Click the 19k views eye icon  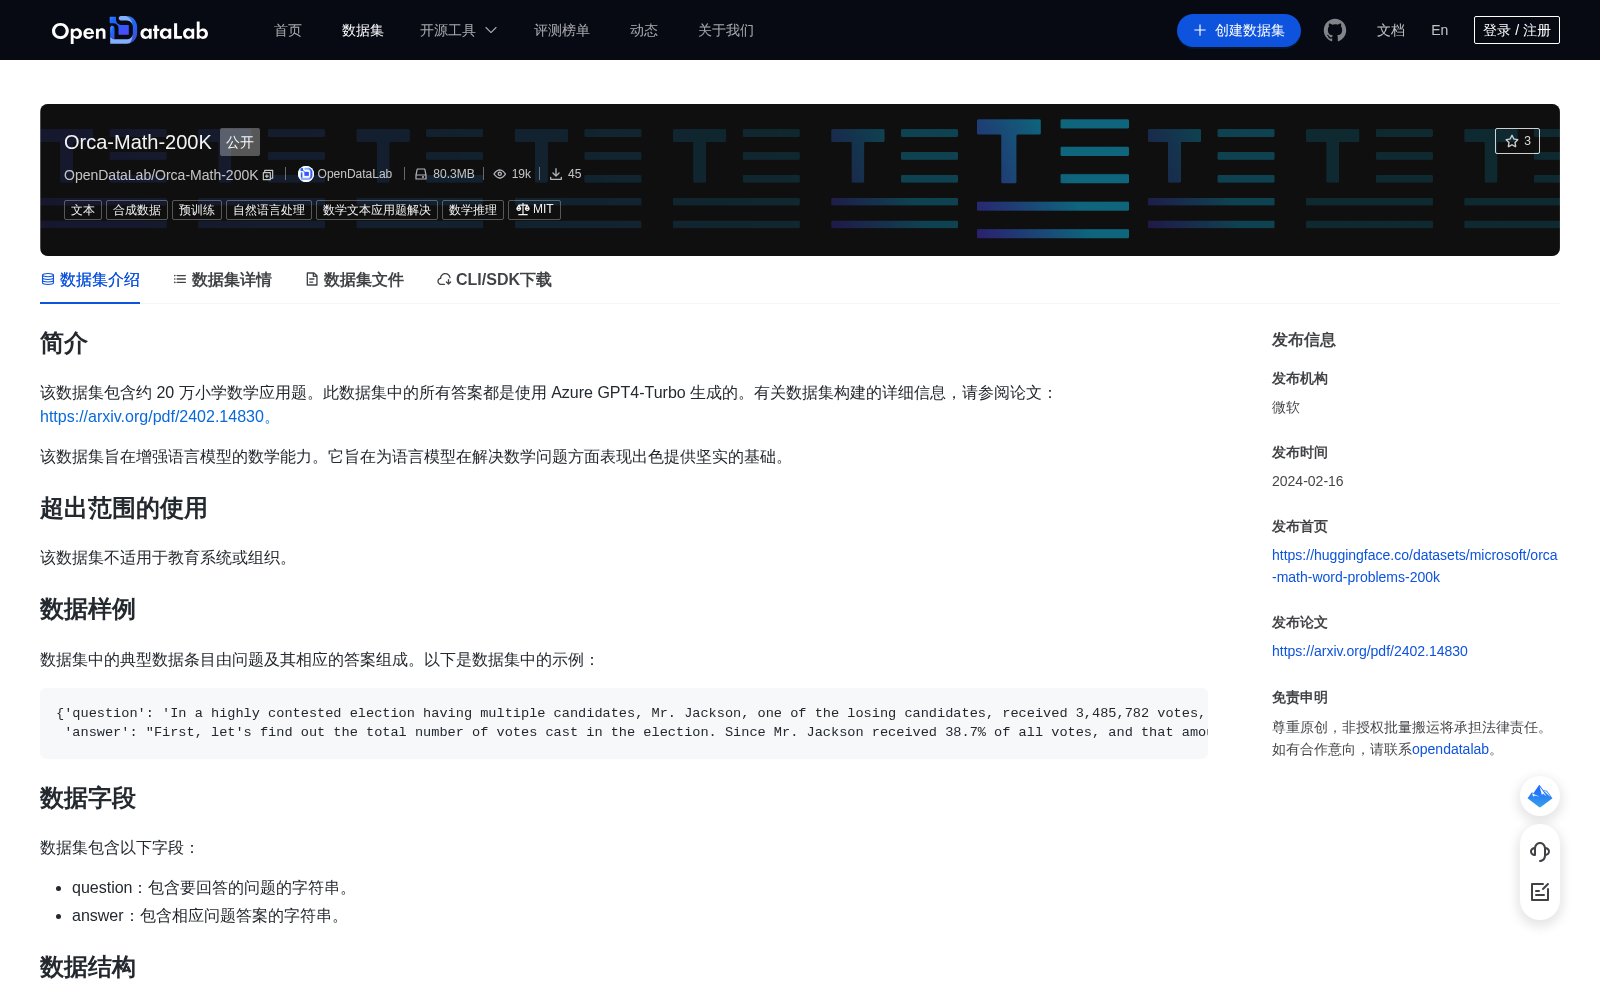click(500, 174)
